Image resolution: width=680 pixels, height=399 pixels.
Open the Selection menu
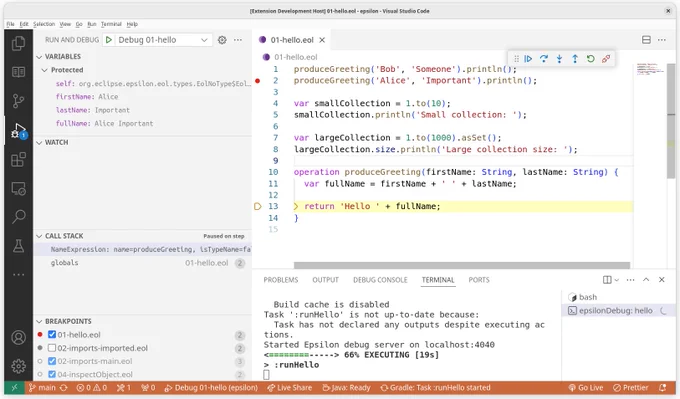tap(44, 24)
